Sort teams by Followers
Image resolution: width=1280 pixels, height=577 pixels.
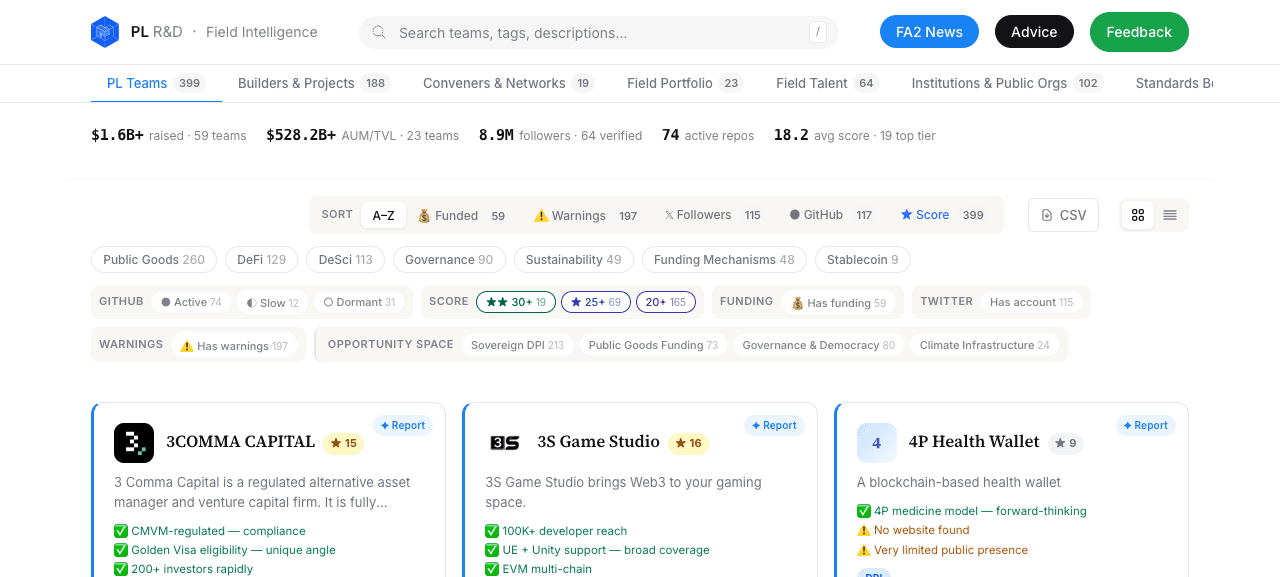coord(713,215)
